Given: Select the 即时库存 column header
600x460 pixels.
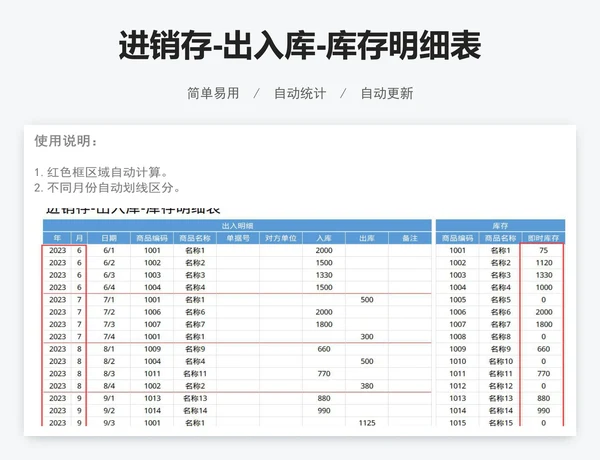Looking at the screenshot, I should click(x=543, y=238).
